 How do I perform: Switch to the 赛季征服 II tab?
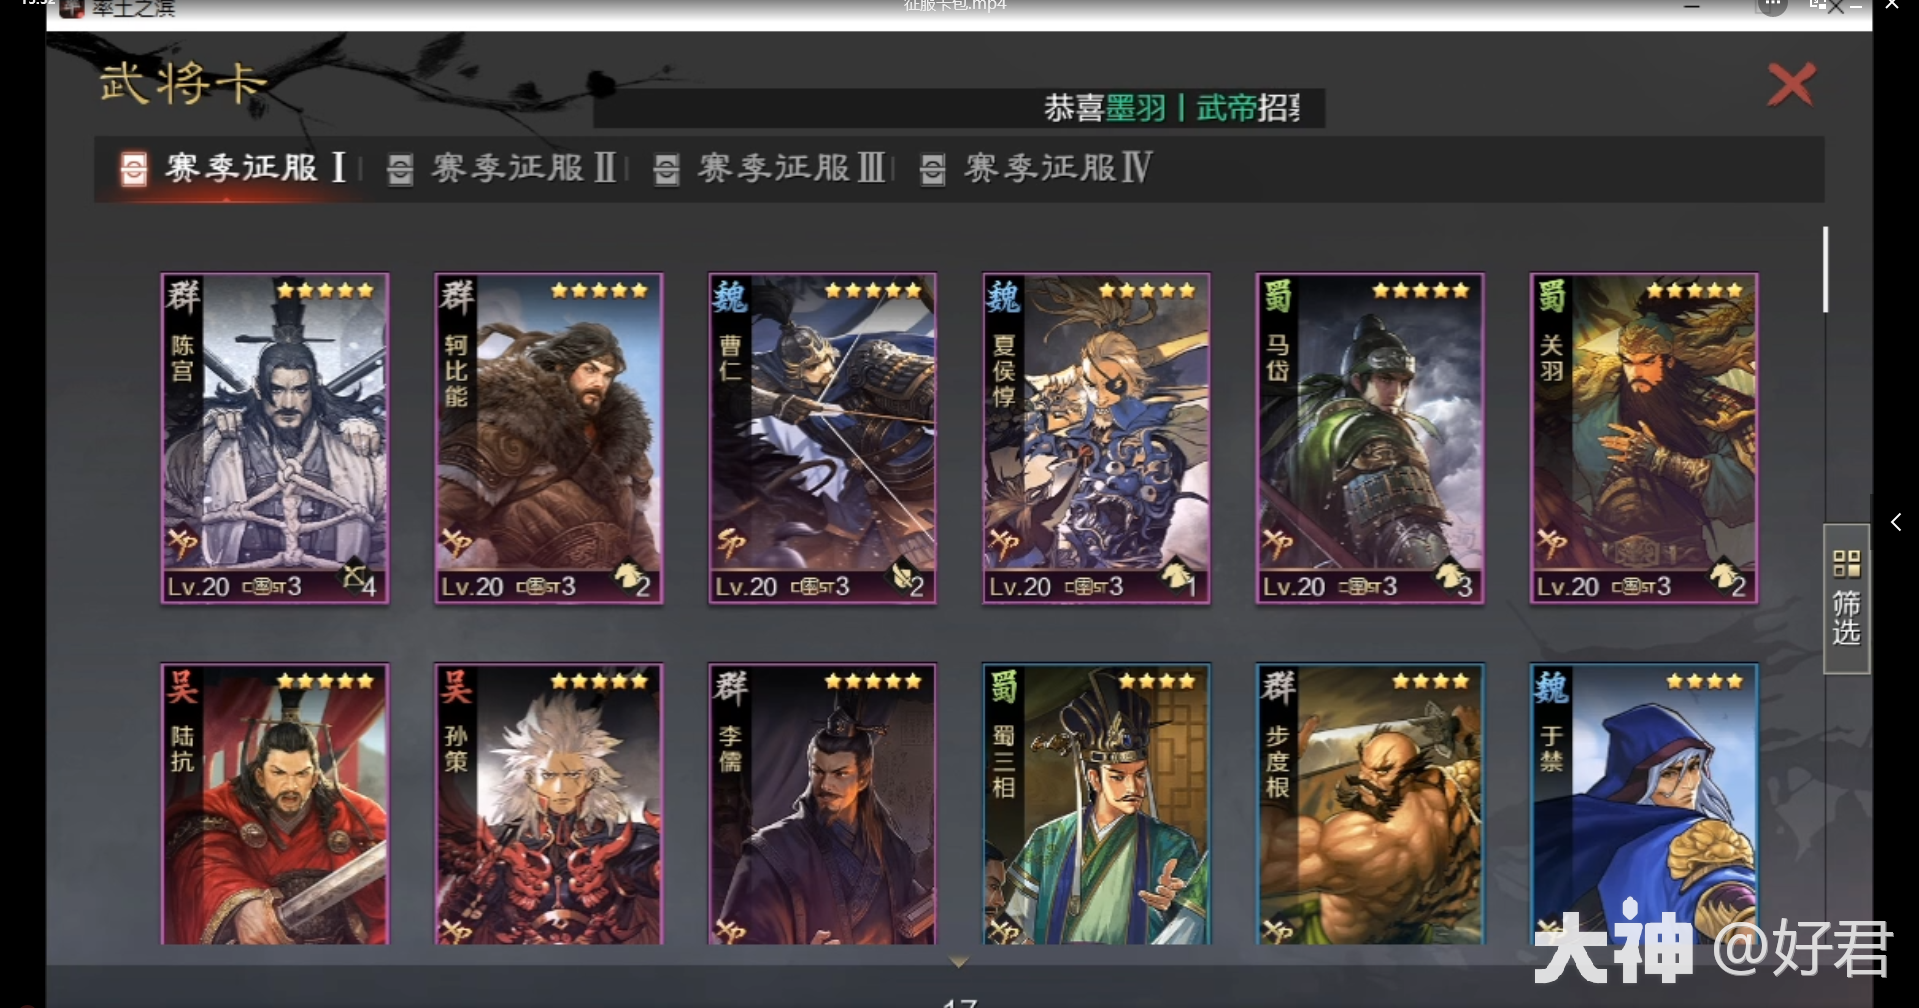coord(502,168)
